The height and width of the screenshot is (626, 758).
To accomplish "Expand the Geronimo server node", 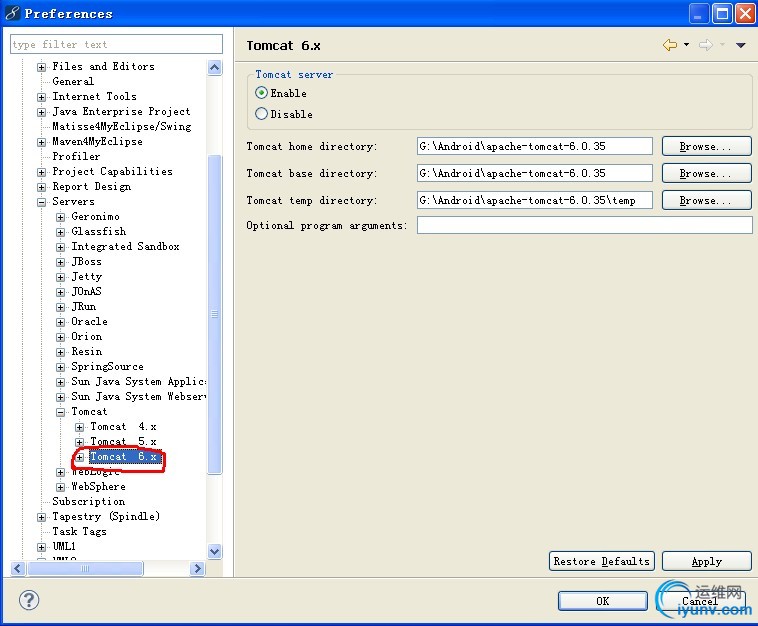I will coord(60,217).
